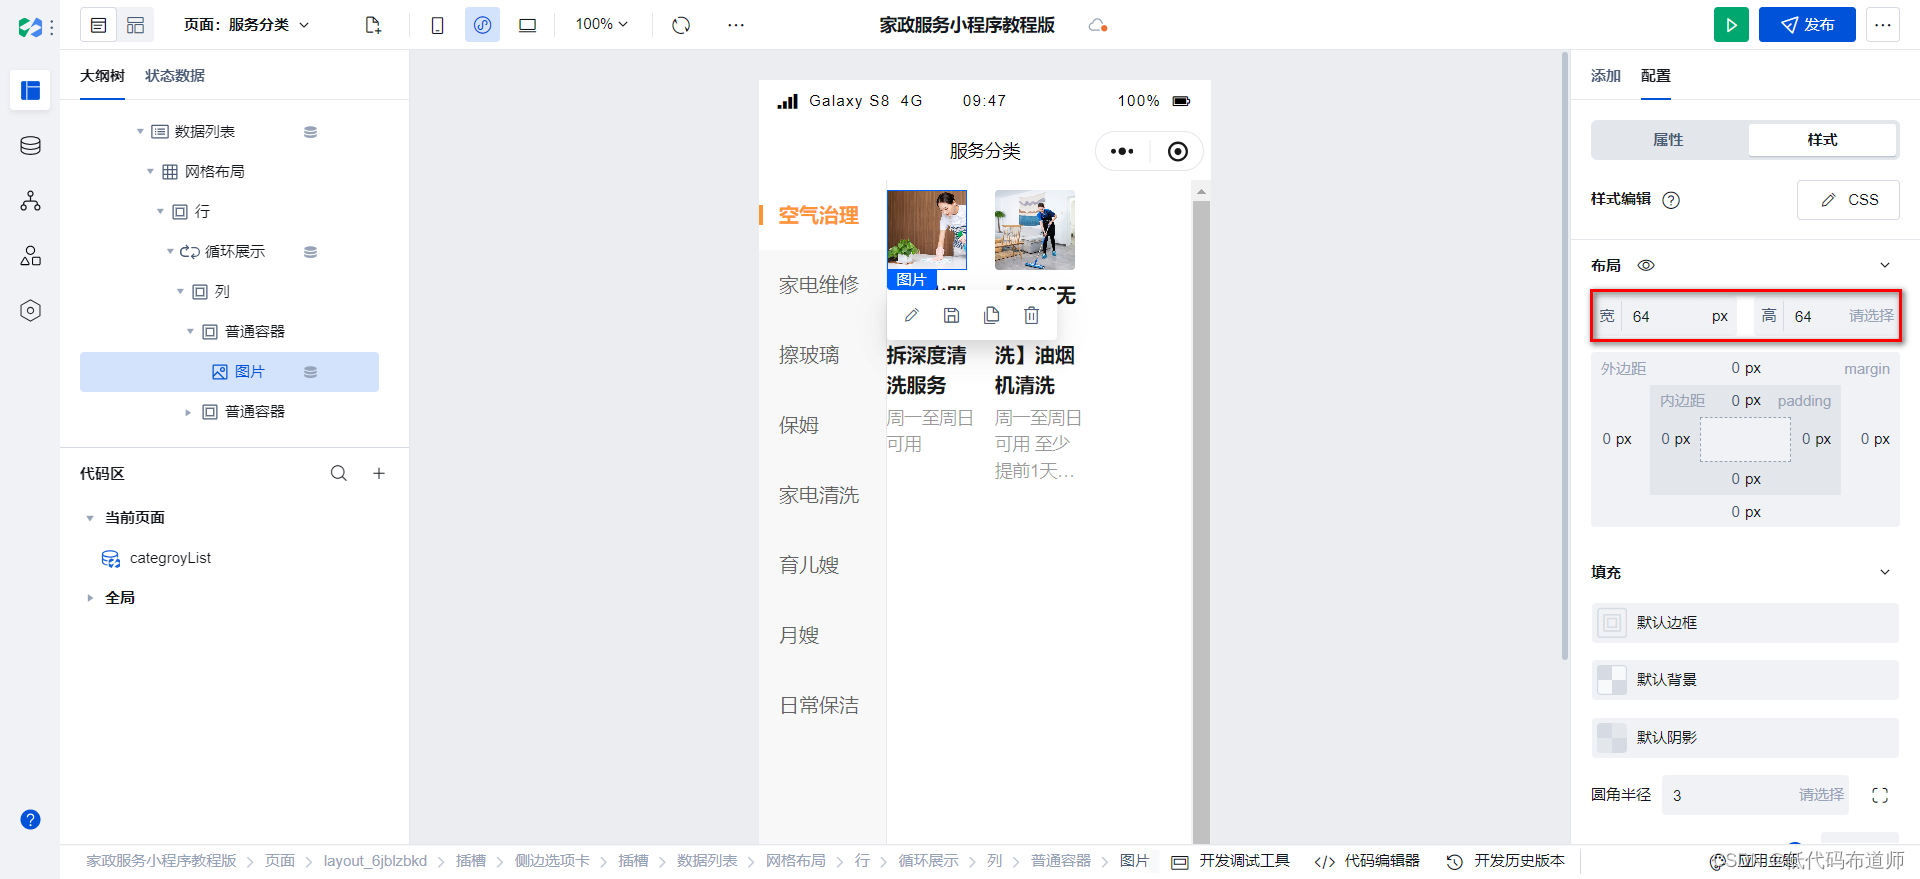The width and height of the screenshot is (1920, 879).
Task: Click the edit pencil on image toolbar
Action: pyautogui.click(x=911, y=316)
